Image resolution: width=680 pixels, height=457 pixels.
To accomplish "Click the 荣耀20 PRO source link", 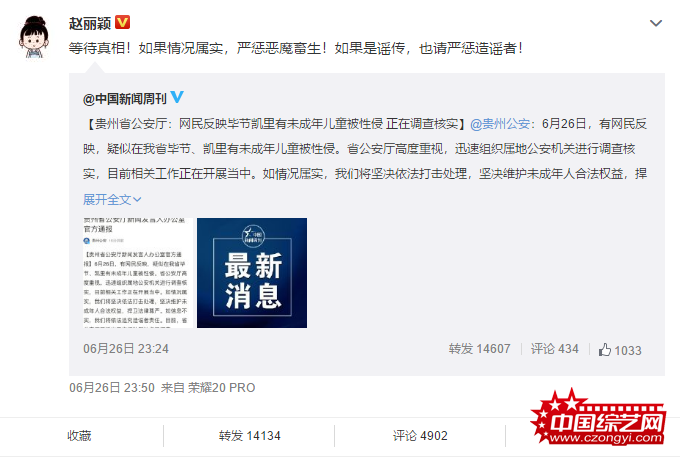I will tap(221, 388).
